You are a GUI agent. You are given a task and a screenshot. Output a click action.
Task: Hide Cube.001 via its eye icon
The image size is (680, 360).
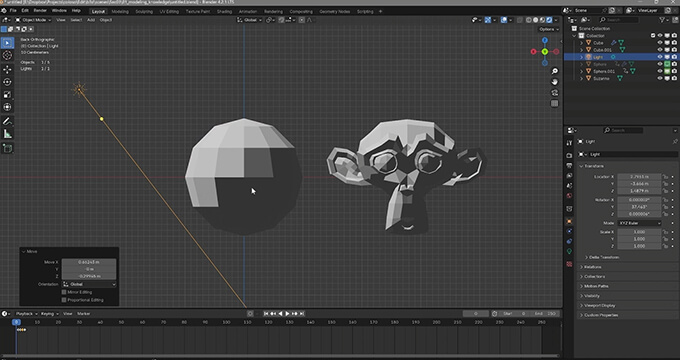(x=660, y=50)
